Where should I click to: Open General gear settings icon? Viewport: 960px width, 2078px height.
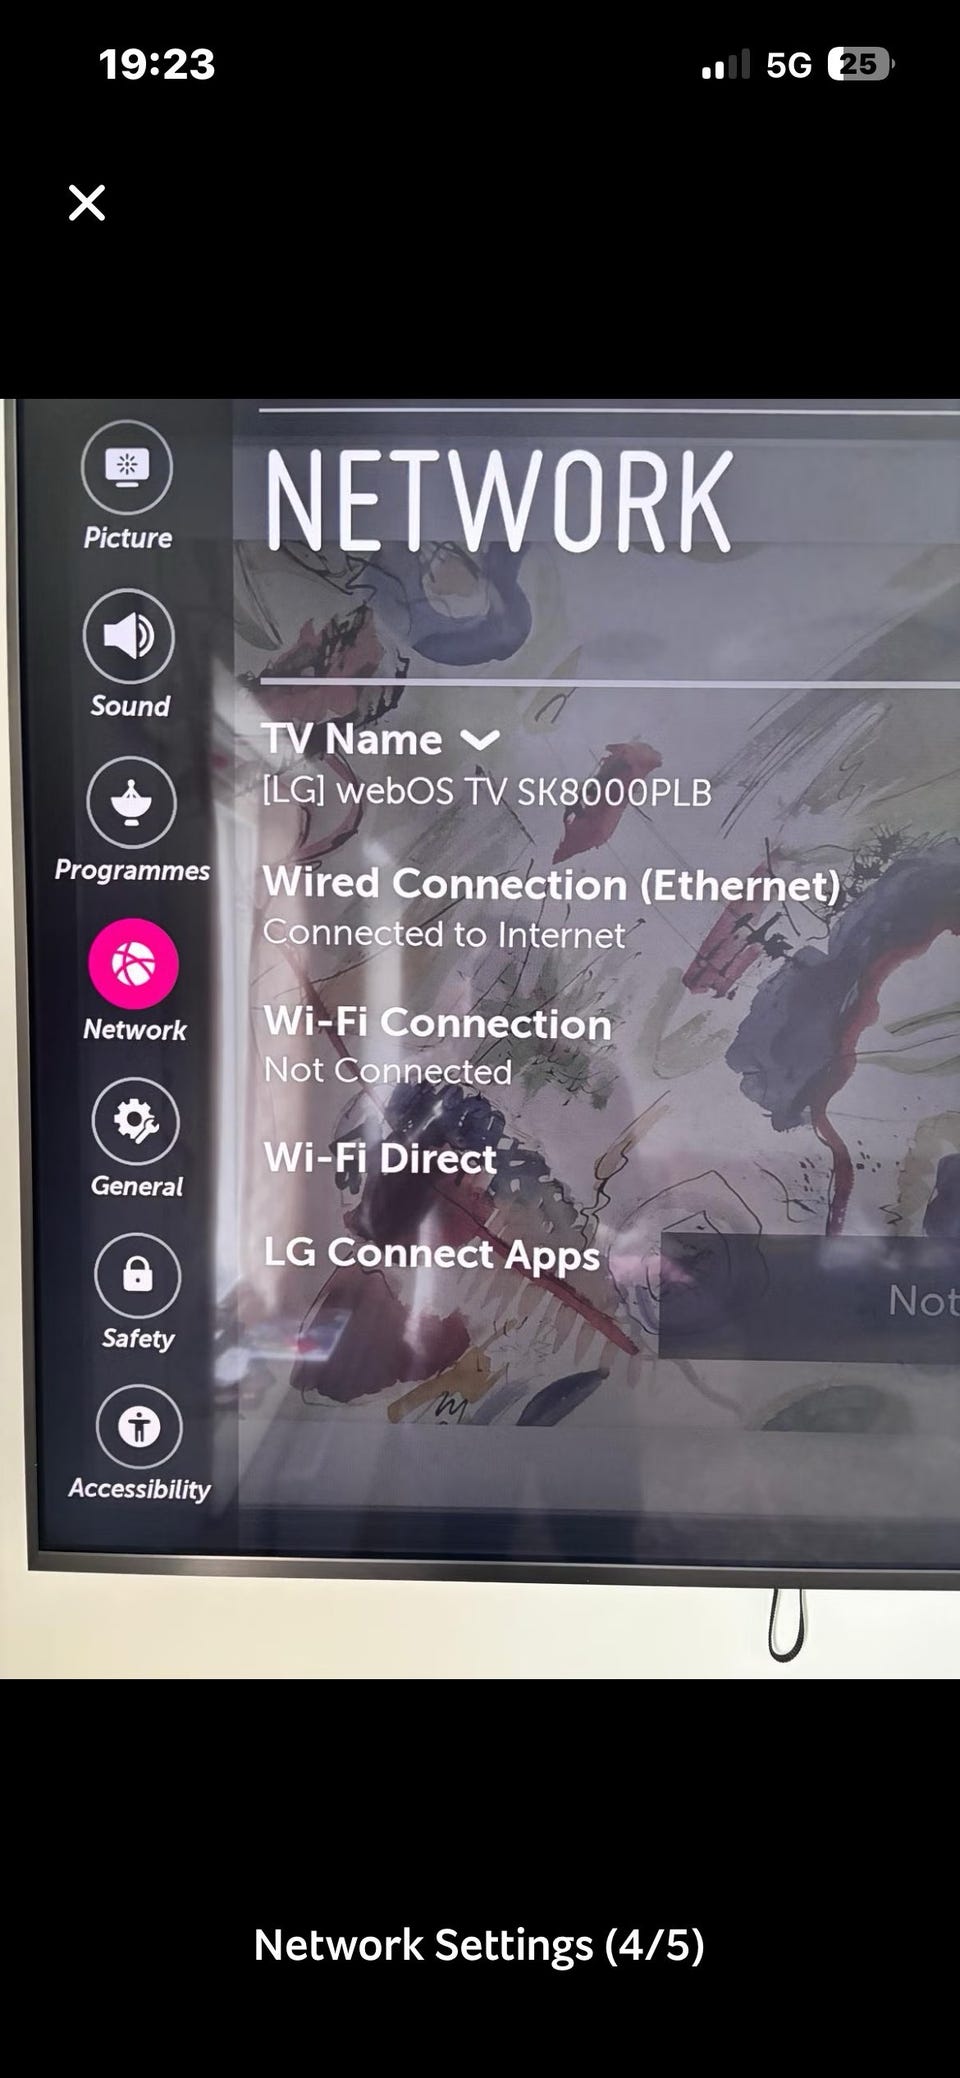tap(136, 1121)
